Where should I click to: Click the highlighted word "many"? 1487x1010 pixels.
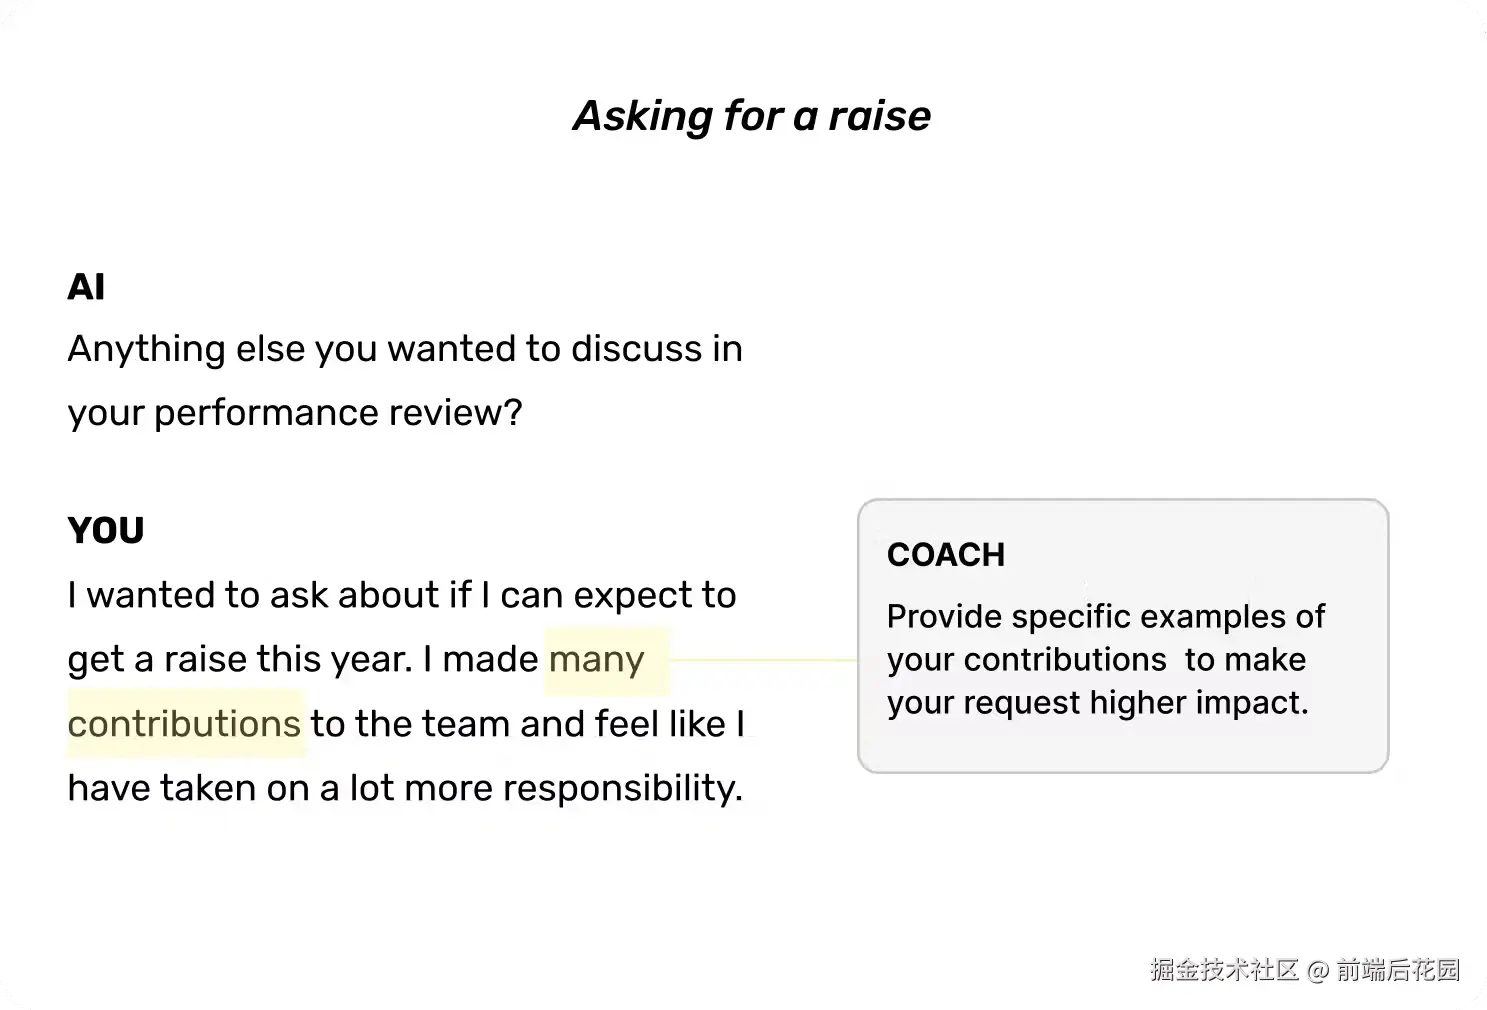tap(597, 660)
